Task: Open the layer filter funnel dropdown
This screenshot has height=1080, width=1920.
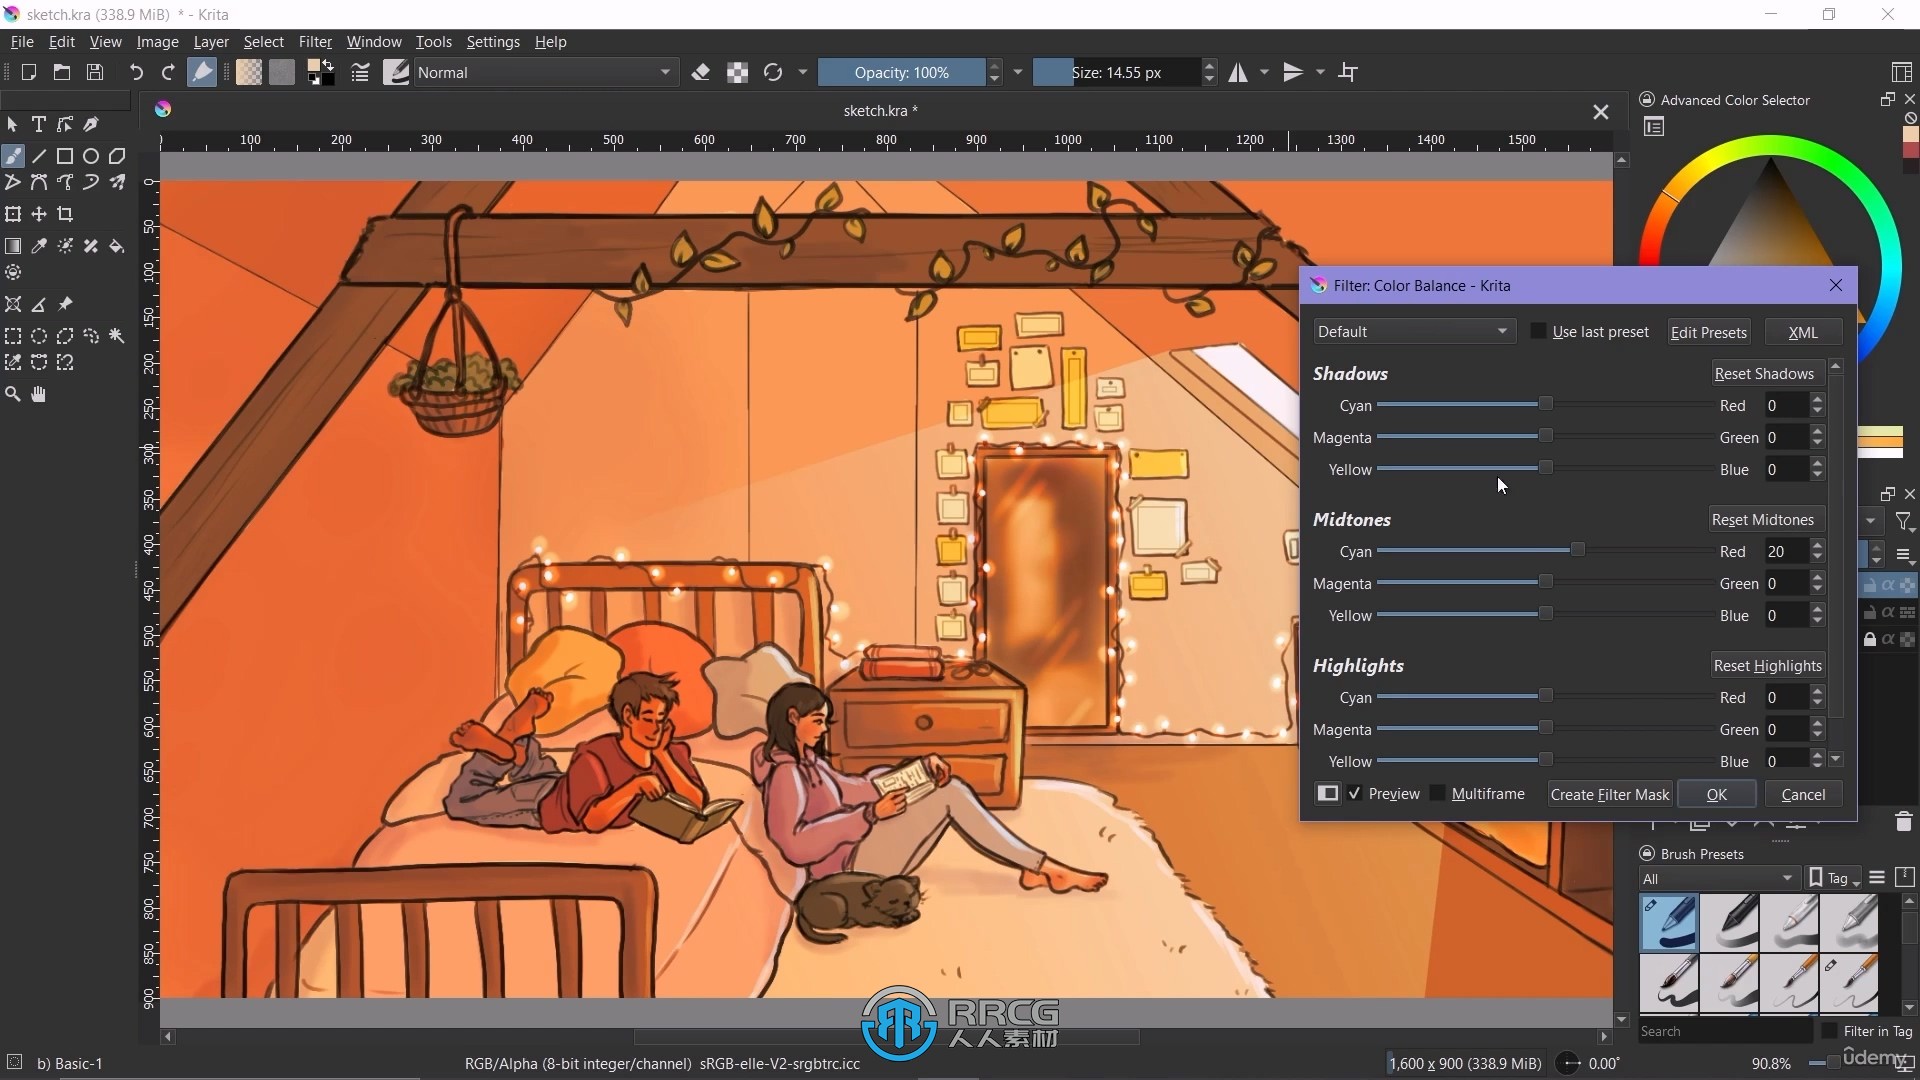Action: [1905, 521]
